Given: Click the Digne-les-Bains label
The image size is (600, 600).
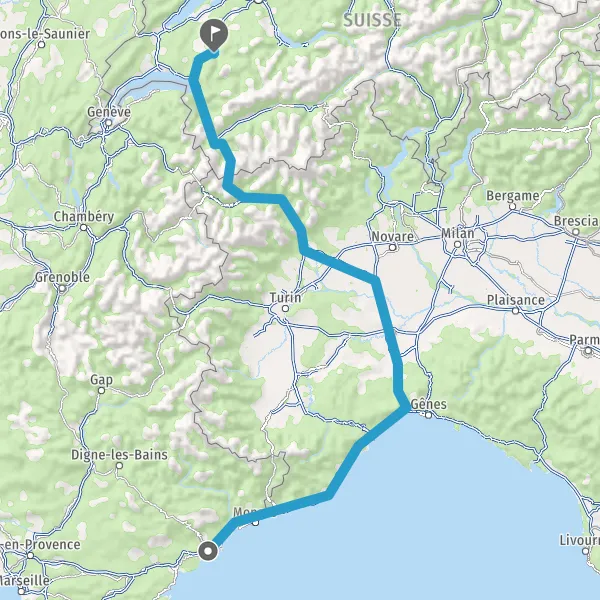Looking at the screenshot, I should coord(119,455).
